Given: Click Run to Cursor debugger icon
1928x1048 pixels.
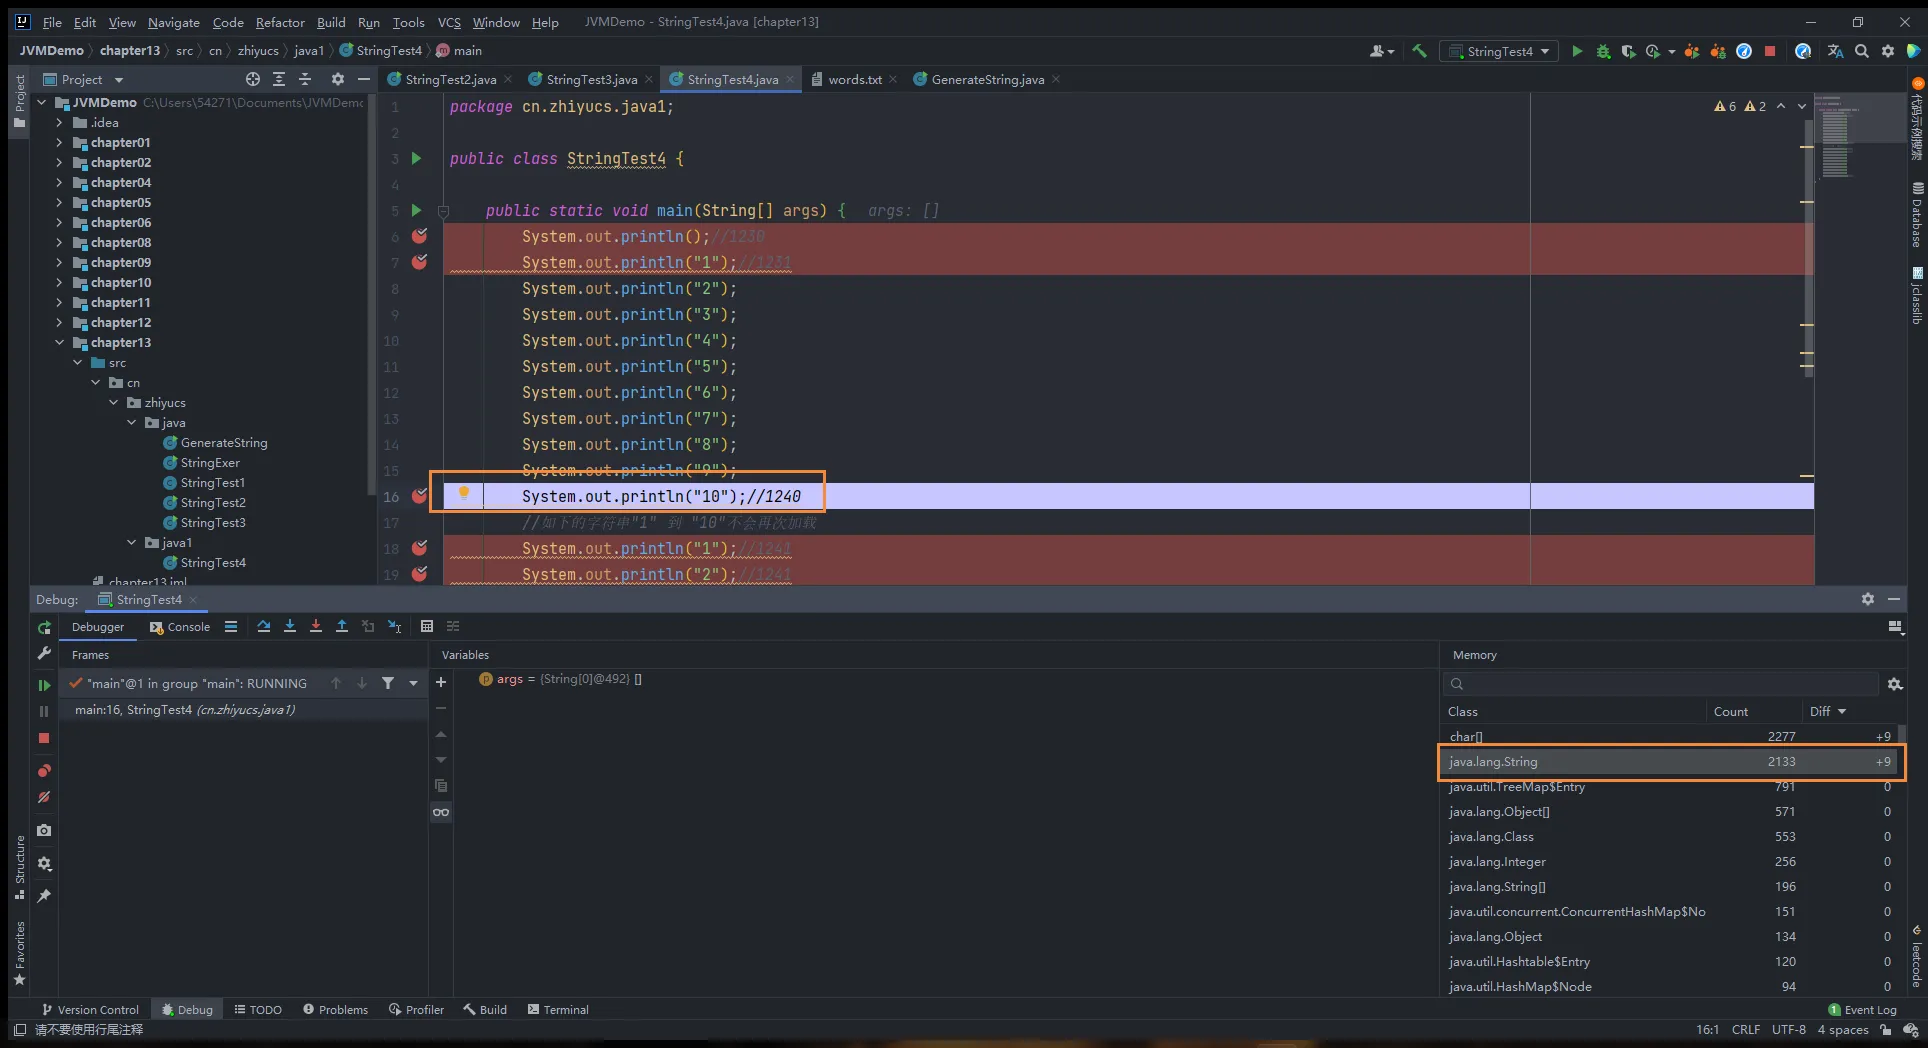Looking at the screenshot, I should [x=395, y=626].
